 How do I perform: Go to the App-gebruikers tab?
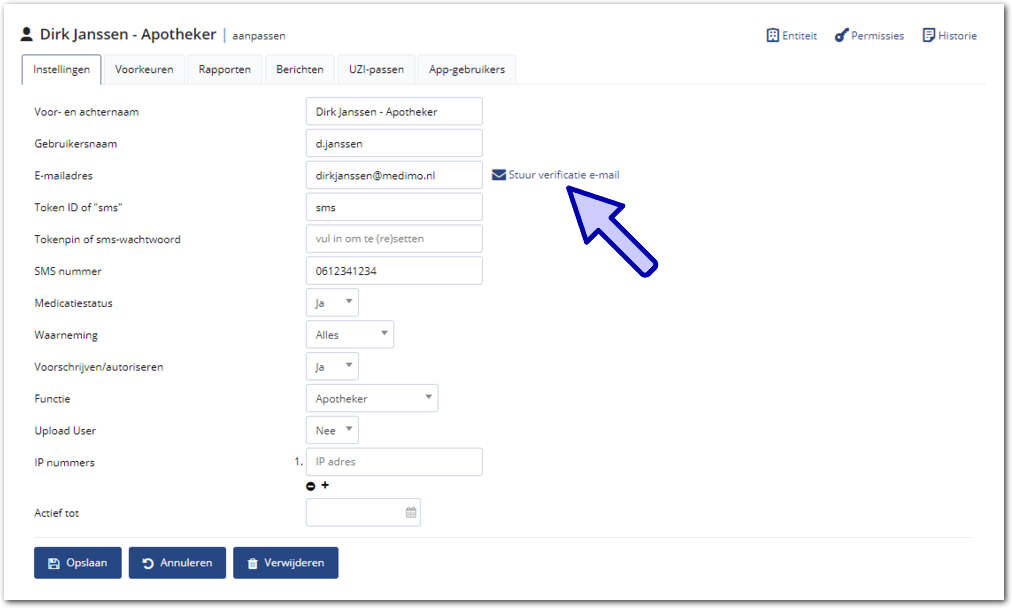click(x=466, y=70)
